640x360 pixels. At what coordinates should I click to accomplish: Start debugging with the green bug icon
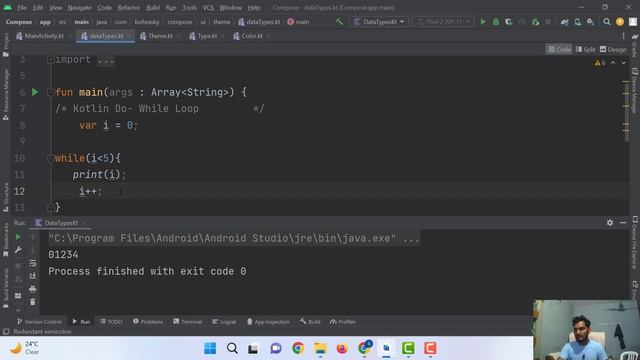496,22
